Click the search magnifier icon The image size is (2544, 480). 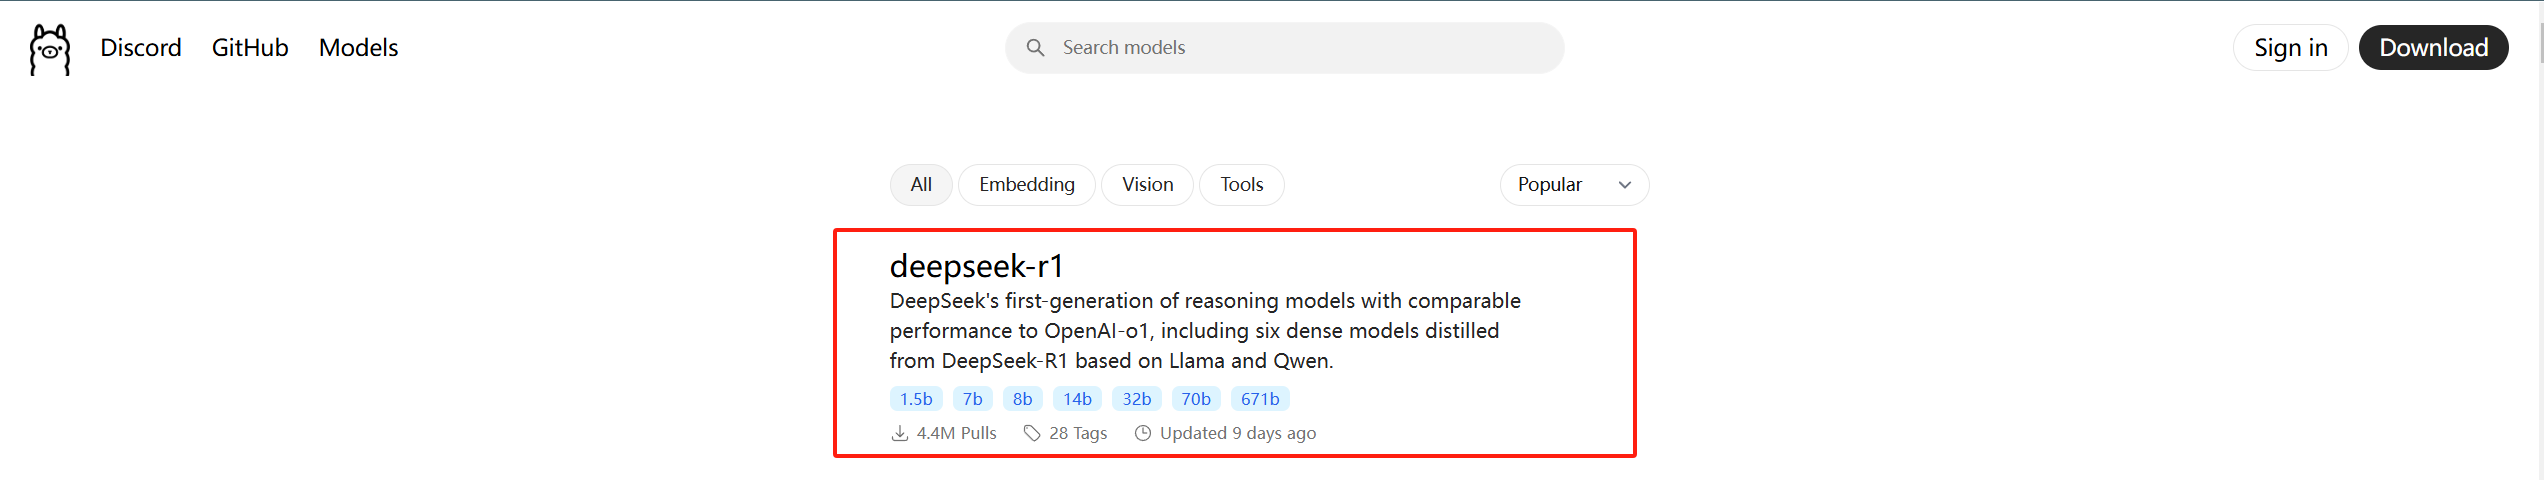click(1035, 48)
